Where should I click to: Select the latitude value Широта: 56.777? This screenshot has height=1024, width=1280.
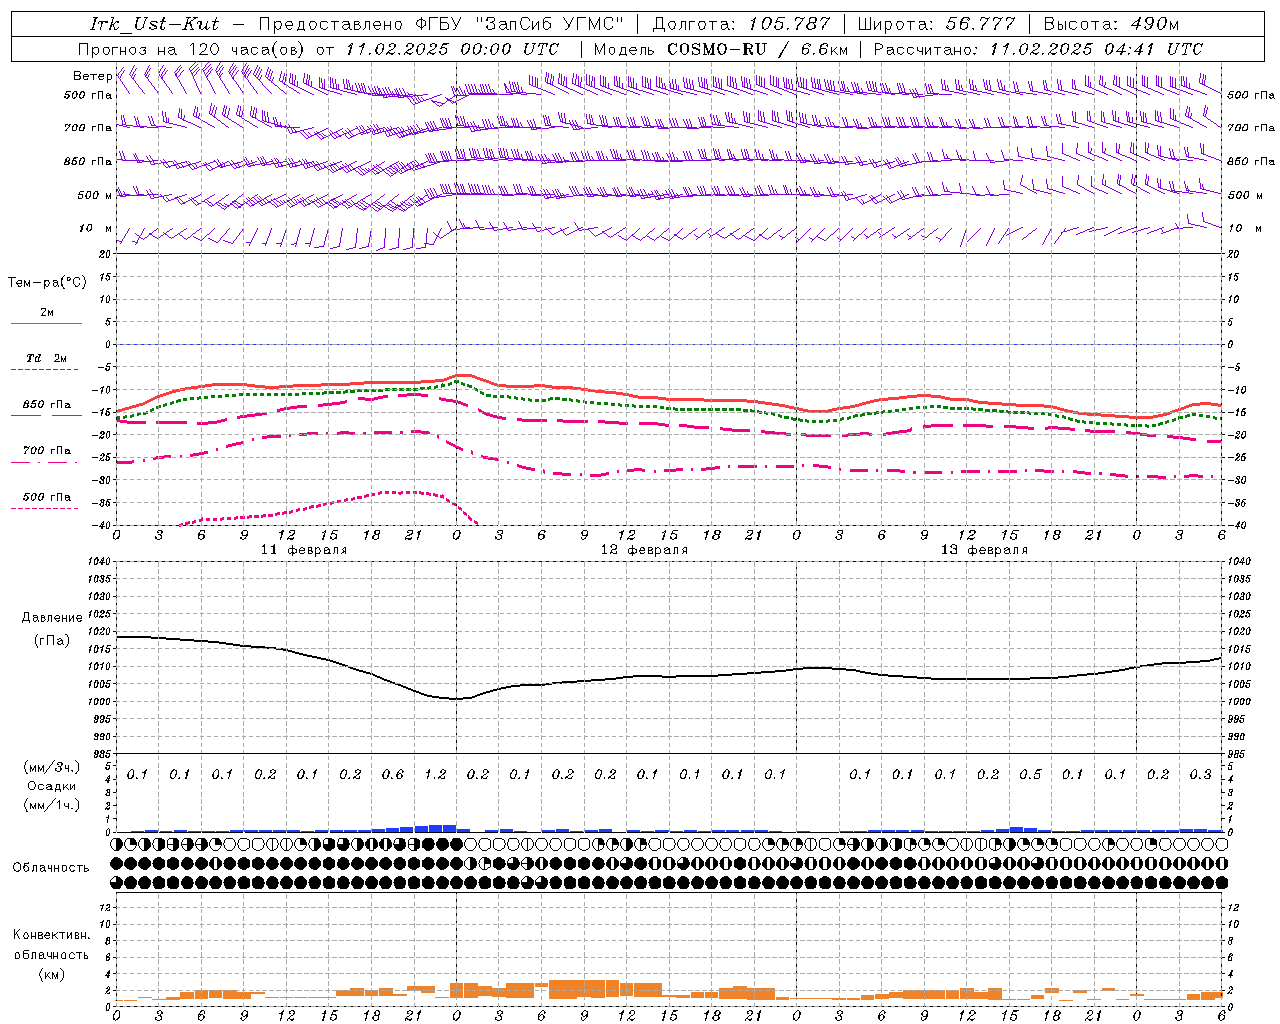pos(936,24)
